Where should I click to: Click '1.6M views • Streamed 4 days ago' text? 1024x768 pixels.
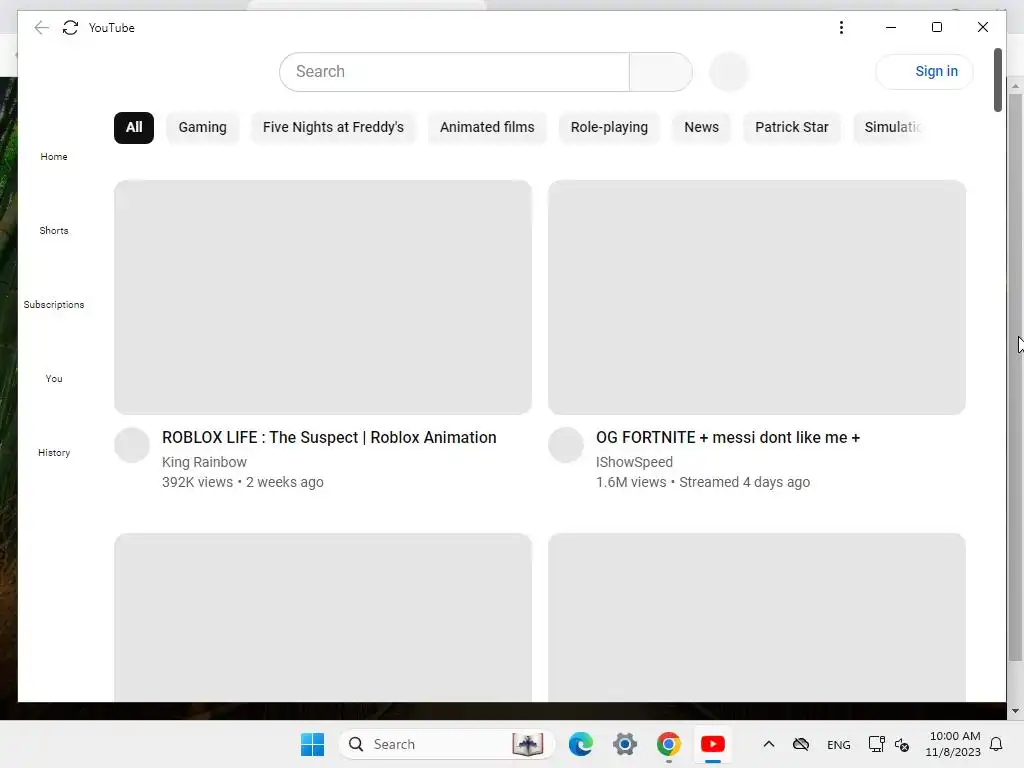click(x=703, y=482)
